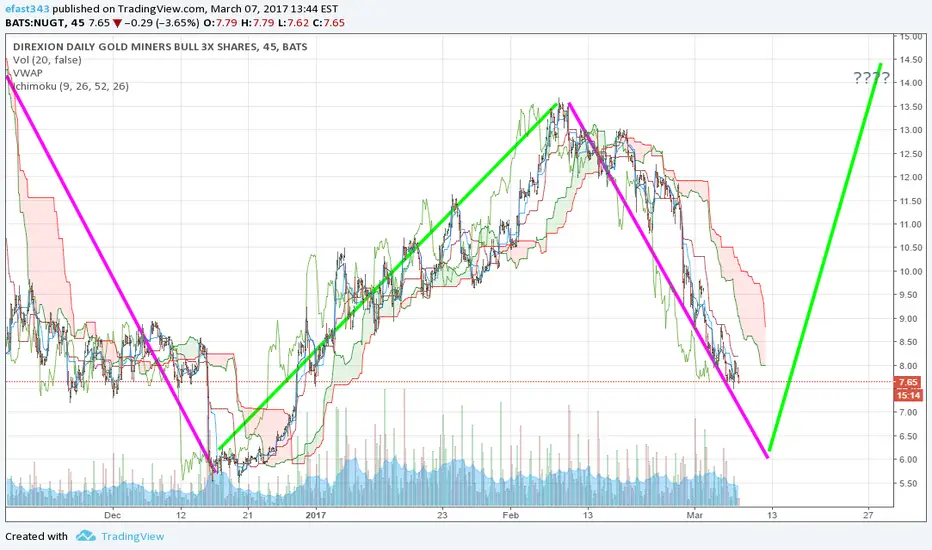Click the 14.50 price axis label

click(911, 59)
